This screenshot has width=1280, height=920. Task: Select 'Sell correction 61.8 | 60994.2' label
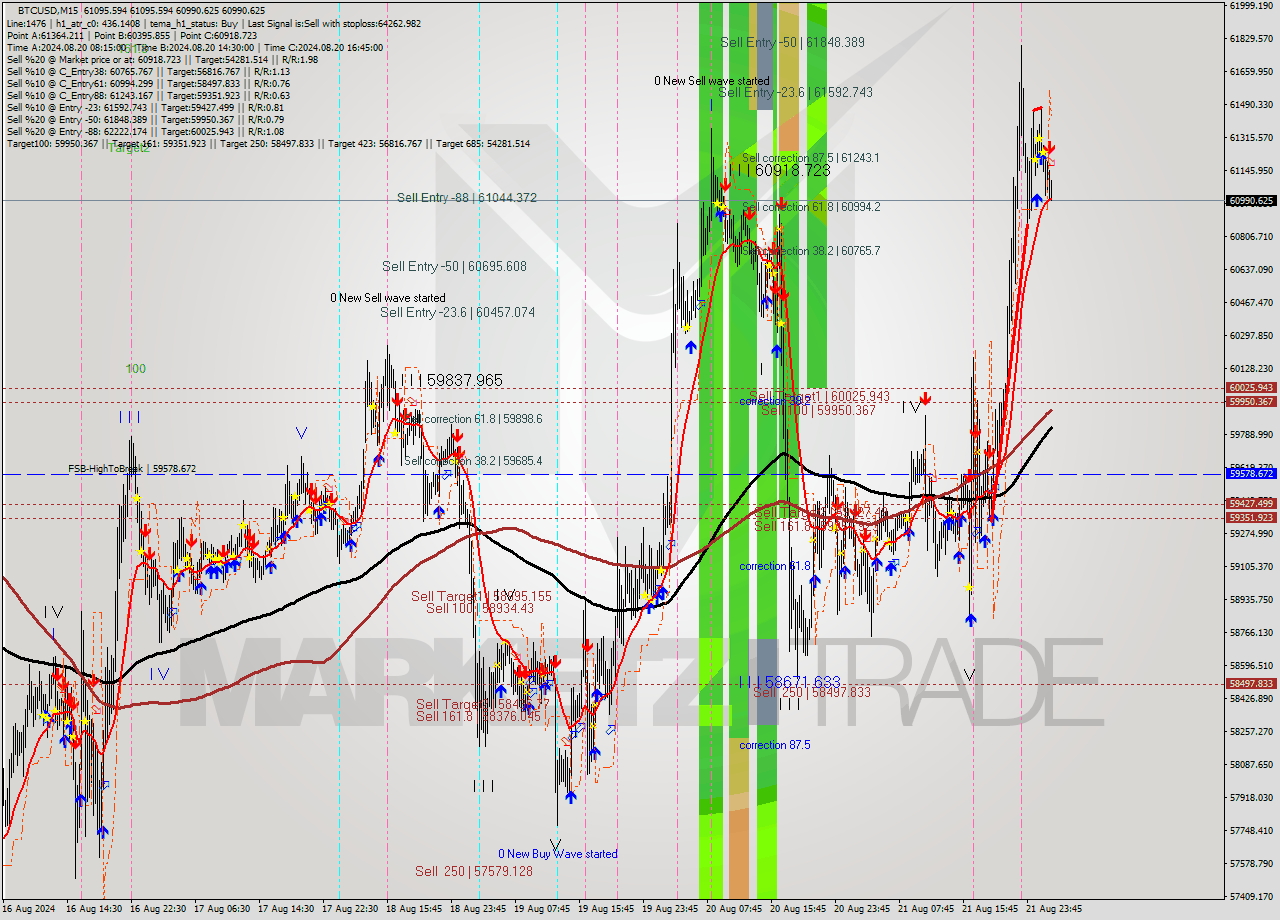pyautogui.click(x=811, y=207)
